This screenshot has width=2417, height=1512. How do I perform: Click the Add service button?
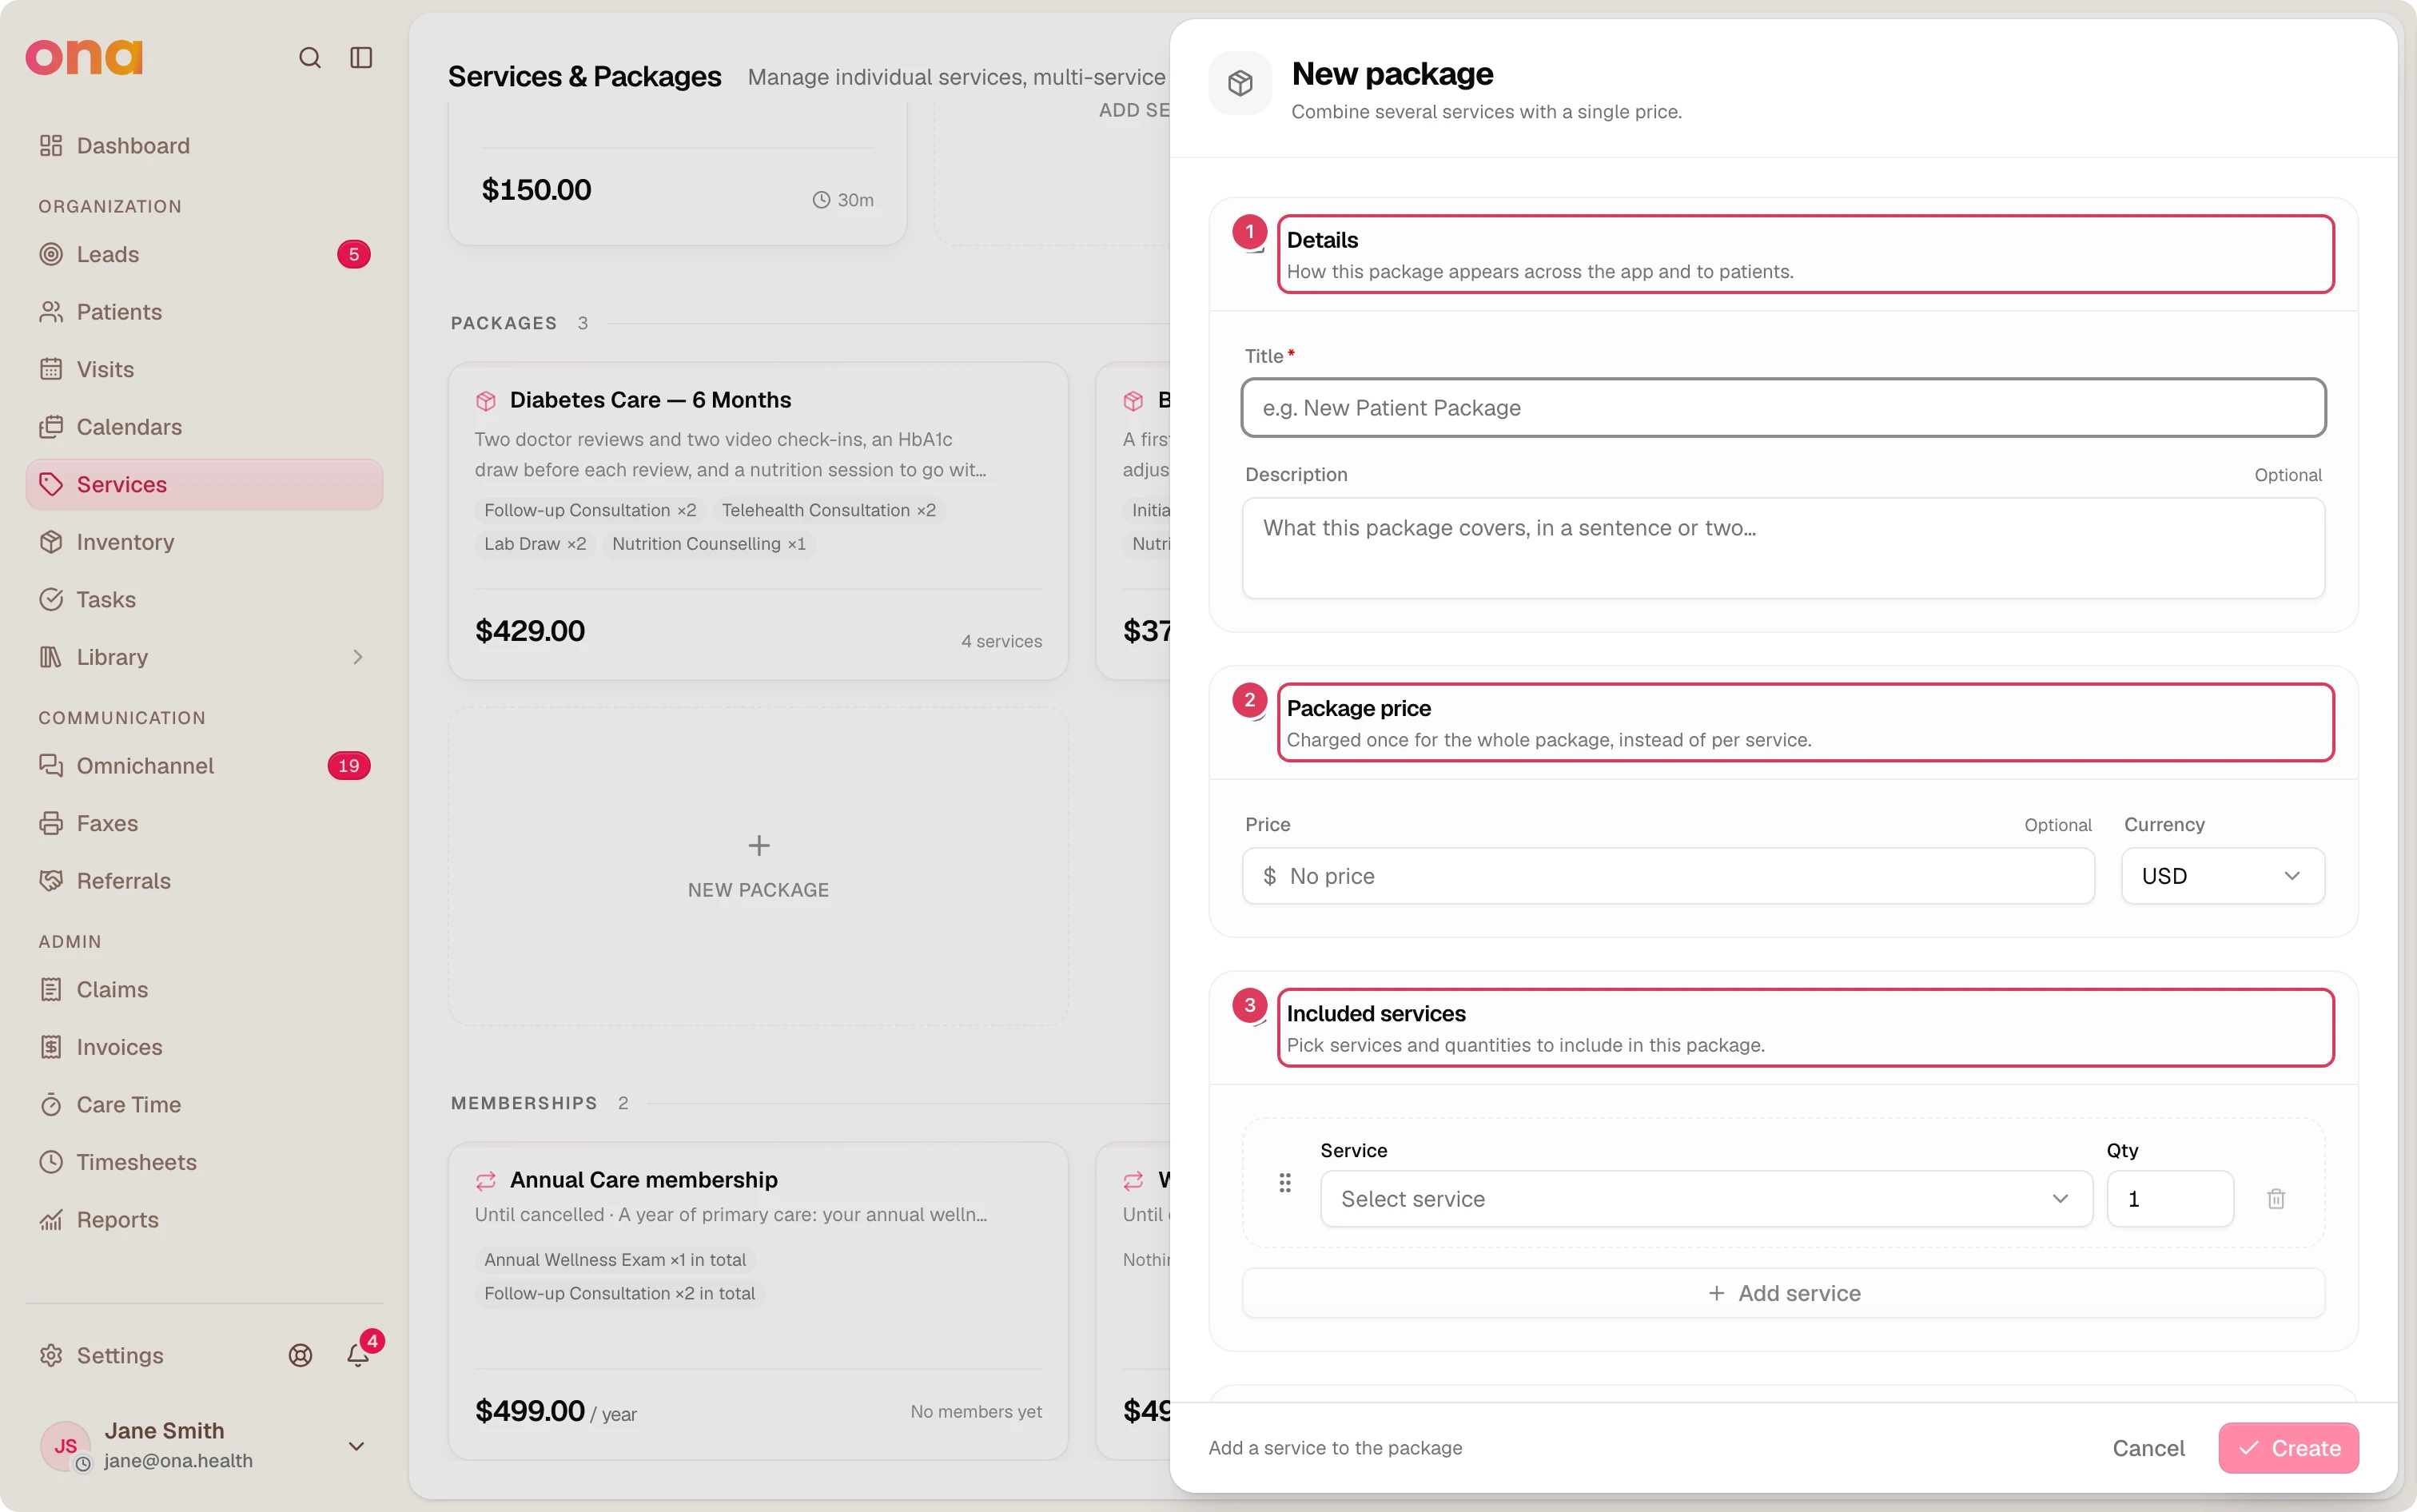[1783, 1293]
